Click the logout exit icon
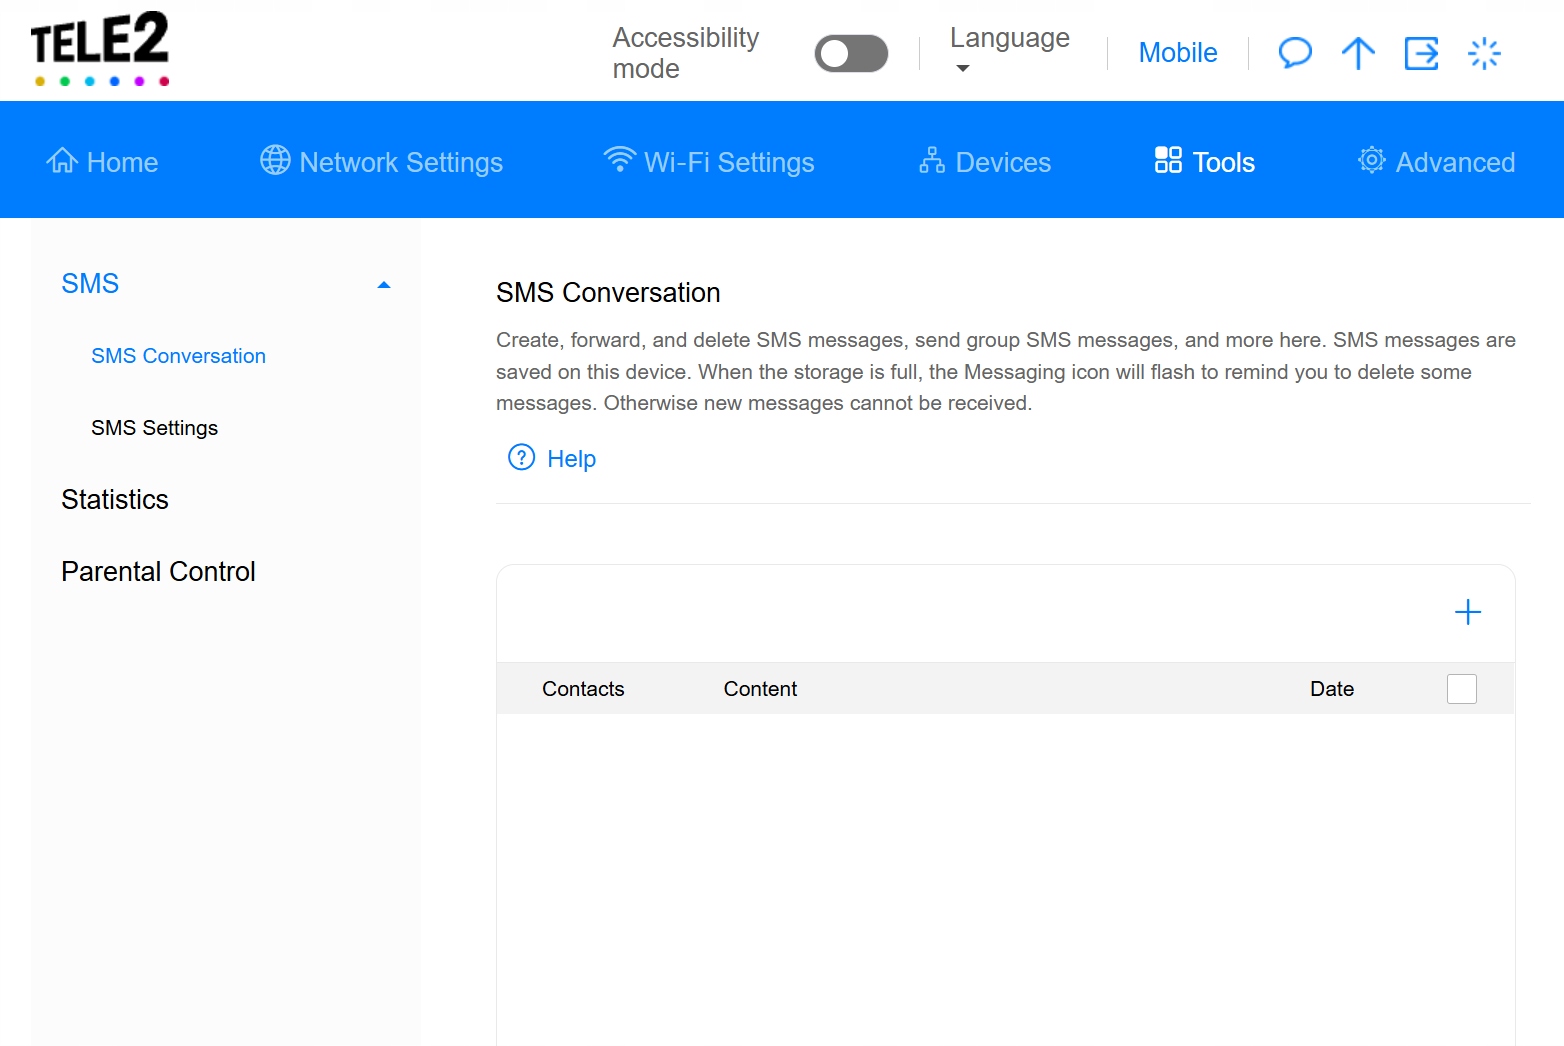The height and width of the screenshot is (1046, 1564). (1421, 53)
